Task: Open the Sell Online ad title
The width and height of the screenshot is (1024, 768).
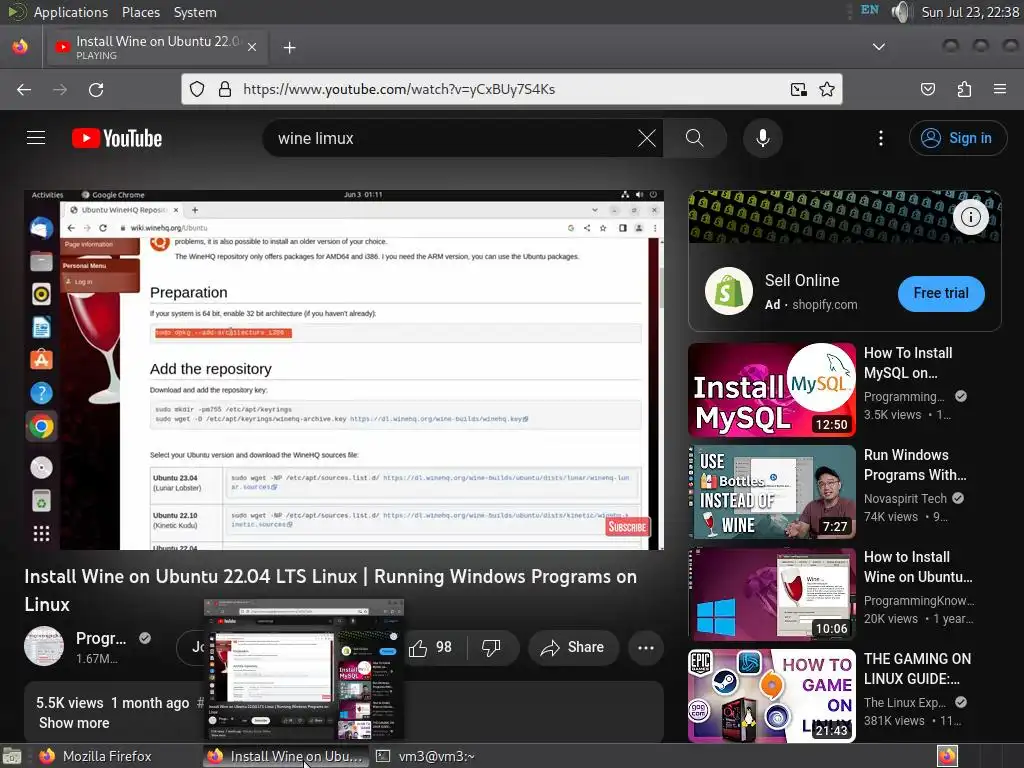Action: point(802,280)
